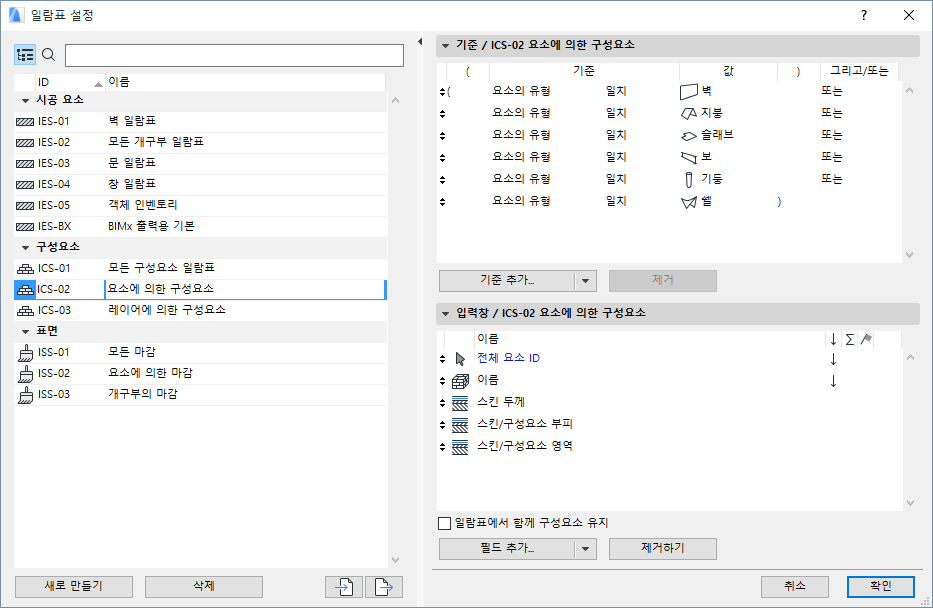This screenshot has height=608, width=933.
Task: Click the skin icon beside 스킨 두께
Action: click(x=460, y=403)
